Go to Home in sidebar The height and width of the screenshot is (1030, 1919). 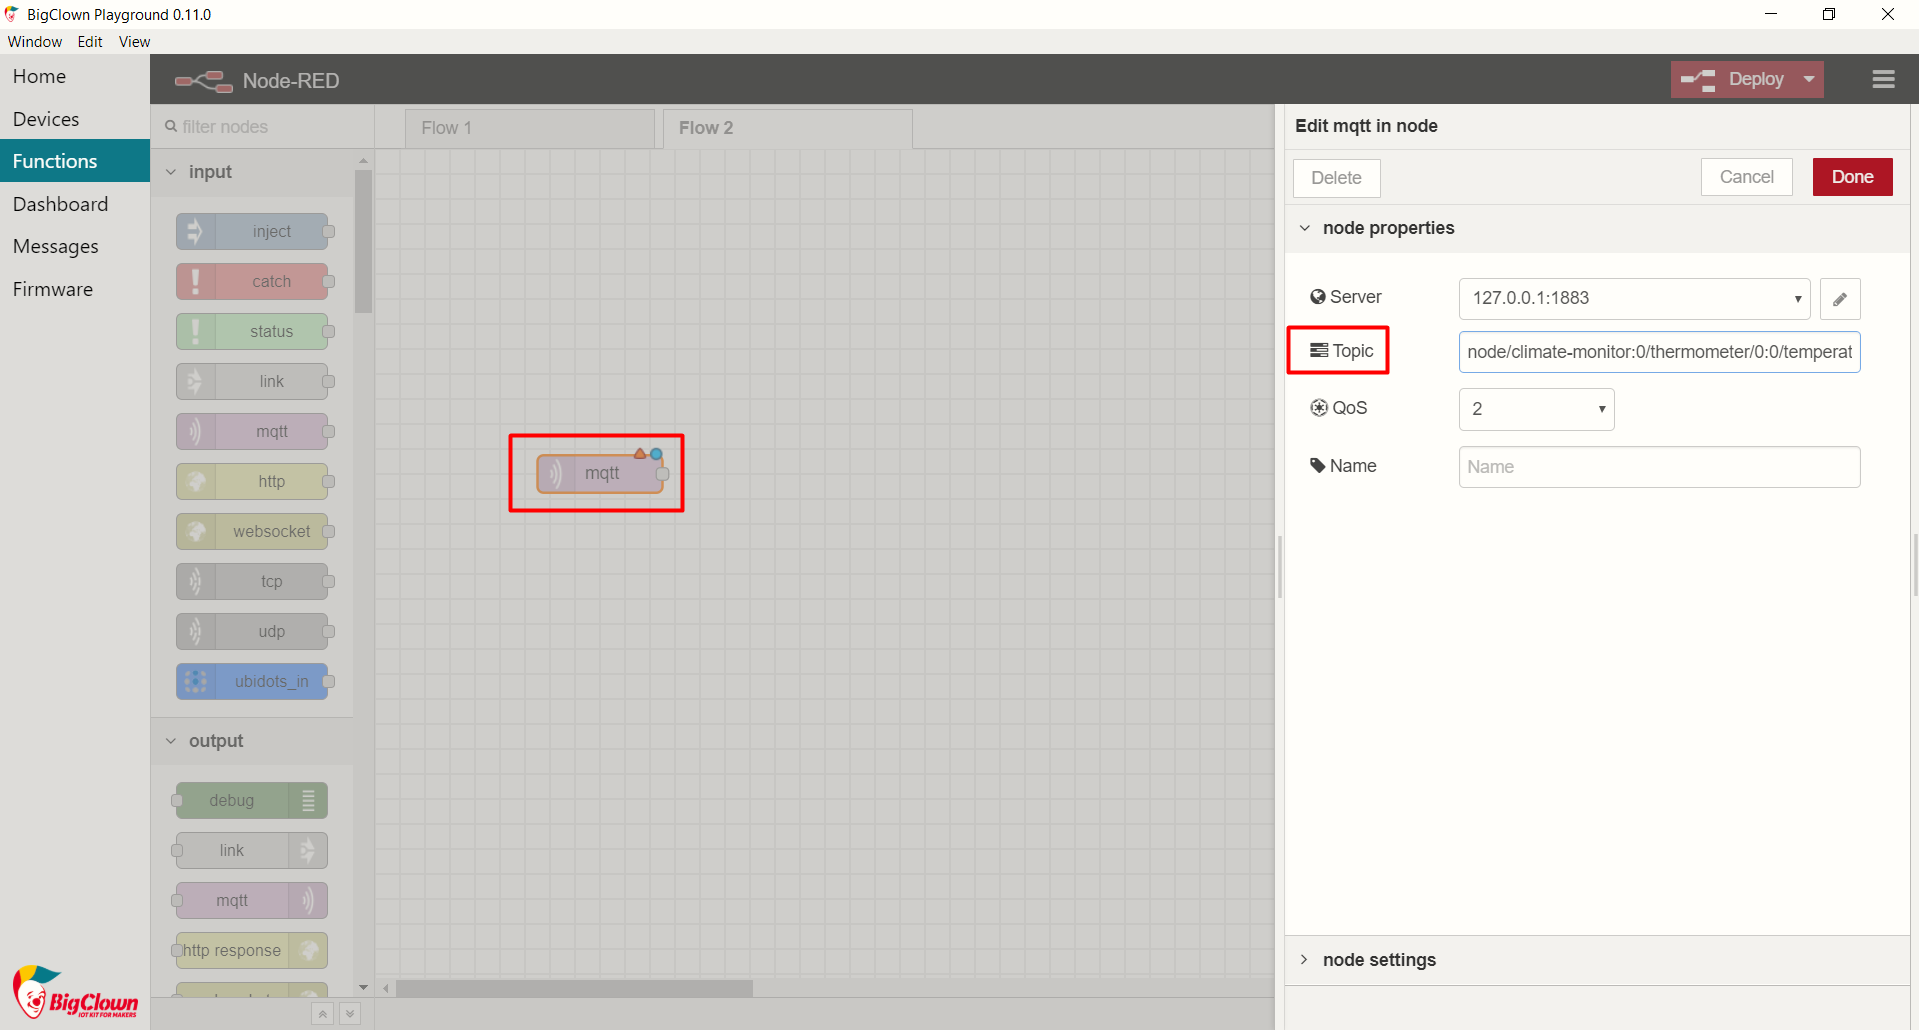coord(75,76)
